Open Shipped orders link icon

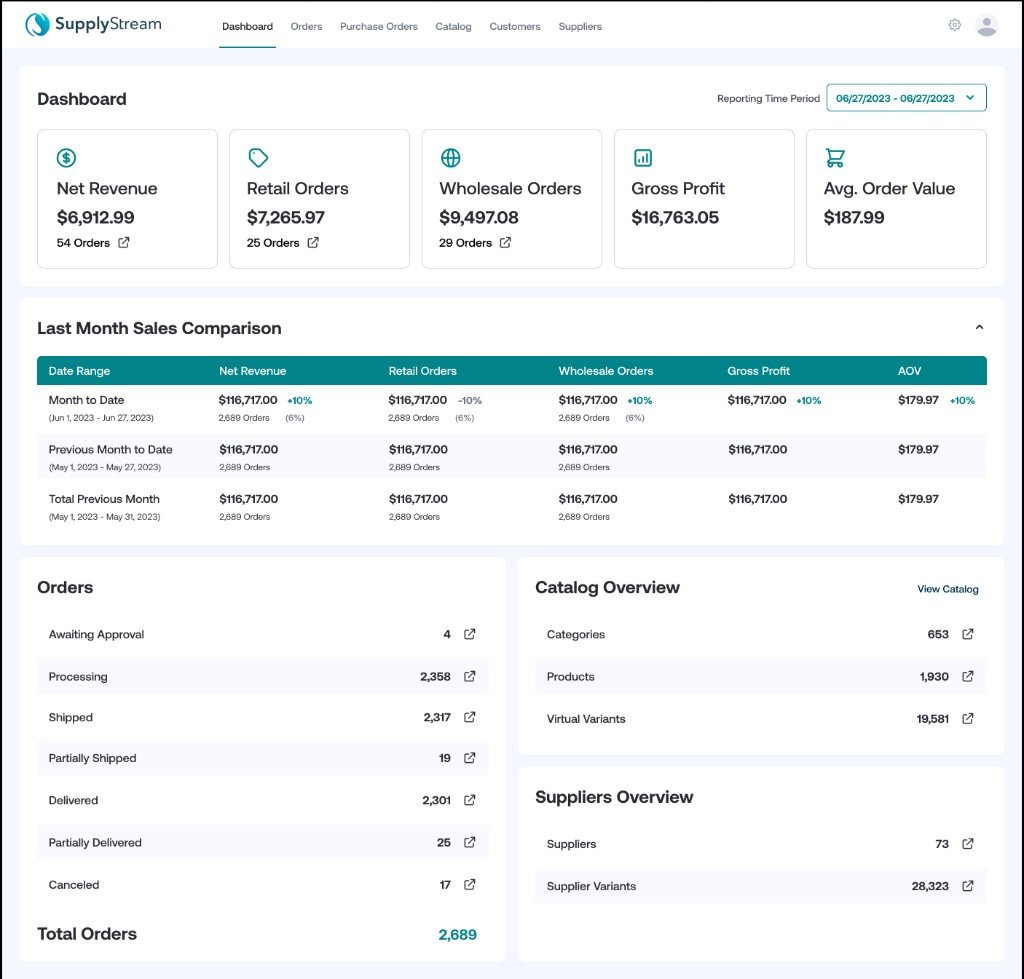(x=470, y=717)
